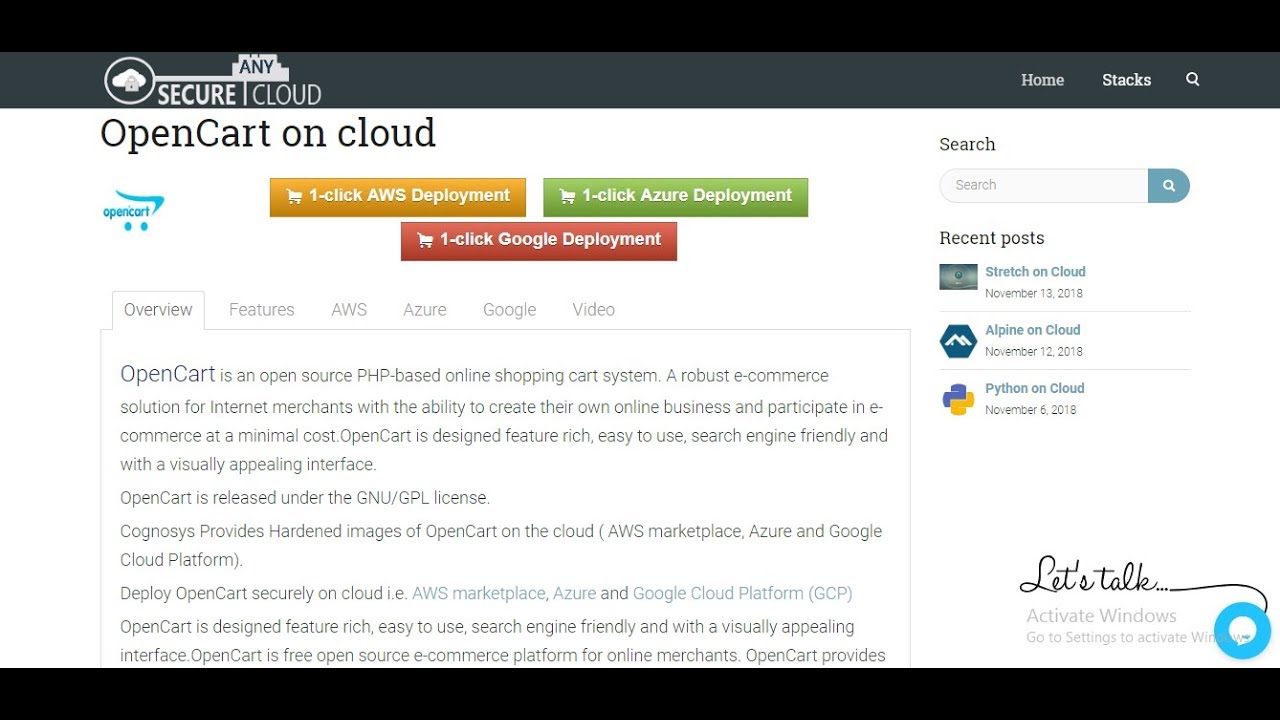Click the November 6, 2018 date
Screen dimensions: 1280x720
tap(1031, 410)
